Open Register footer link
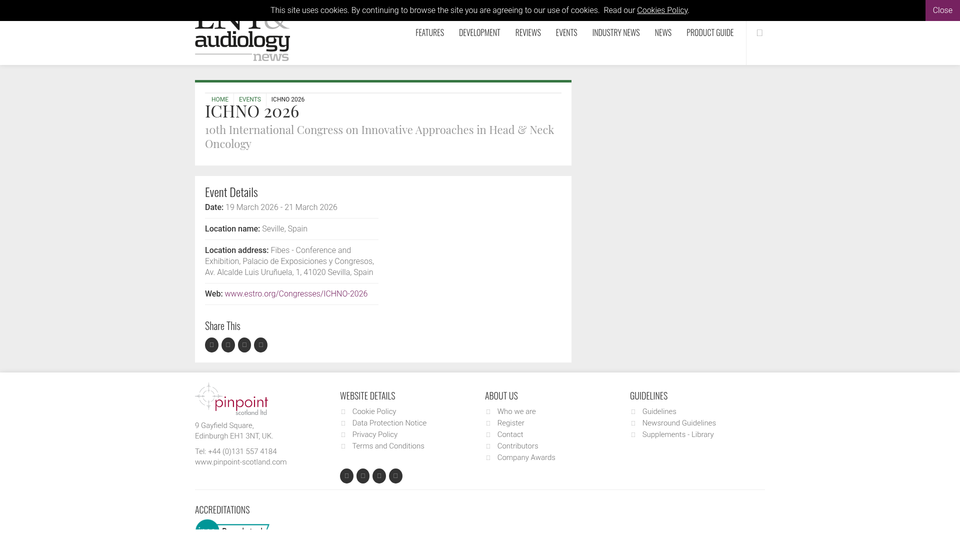The height and width of the screenshot is (540, 960). tap(511, 423)
